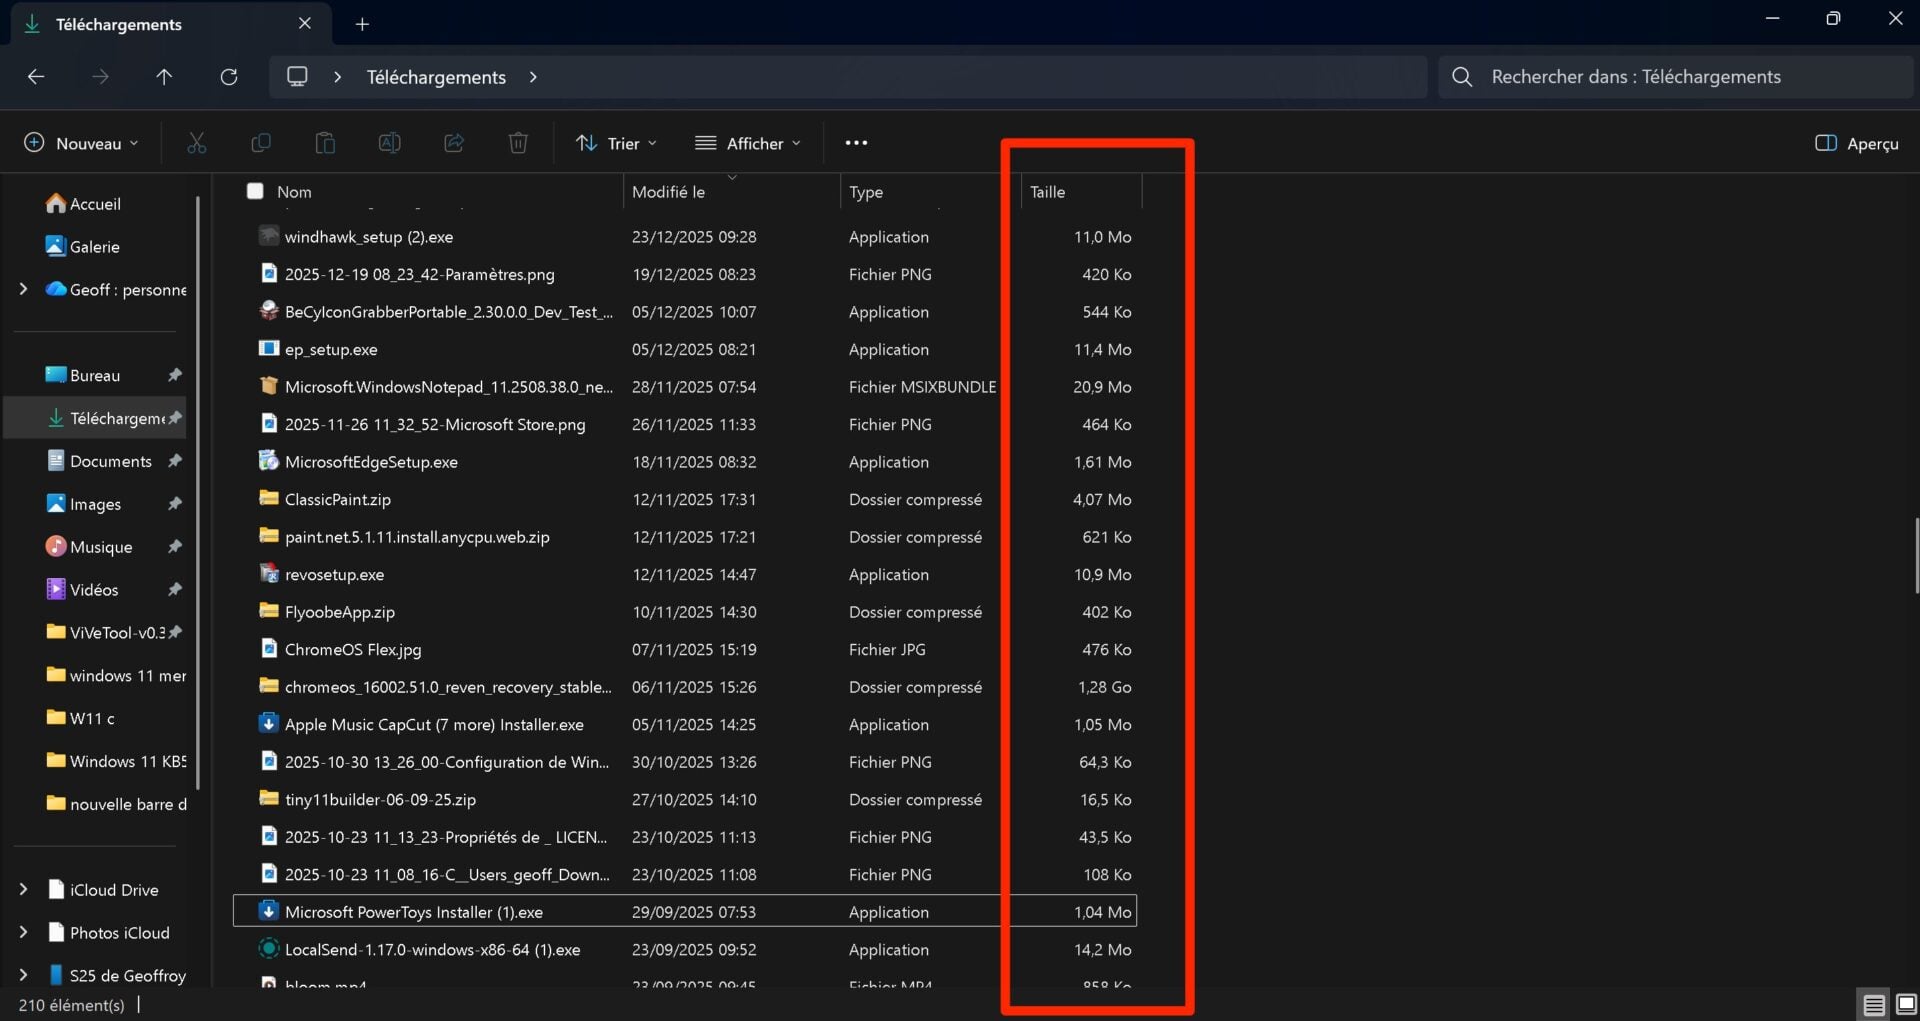Open a new tab with the plus icon
The height and width of the screenshot is (1021, 1920).
tap(362, 24)
